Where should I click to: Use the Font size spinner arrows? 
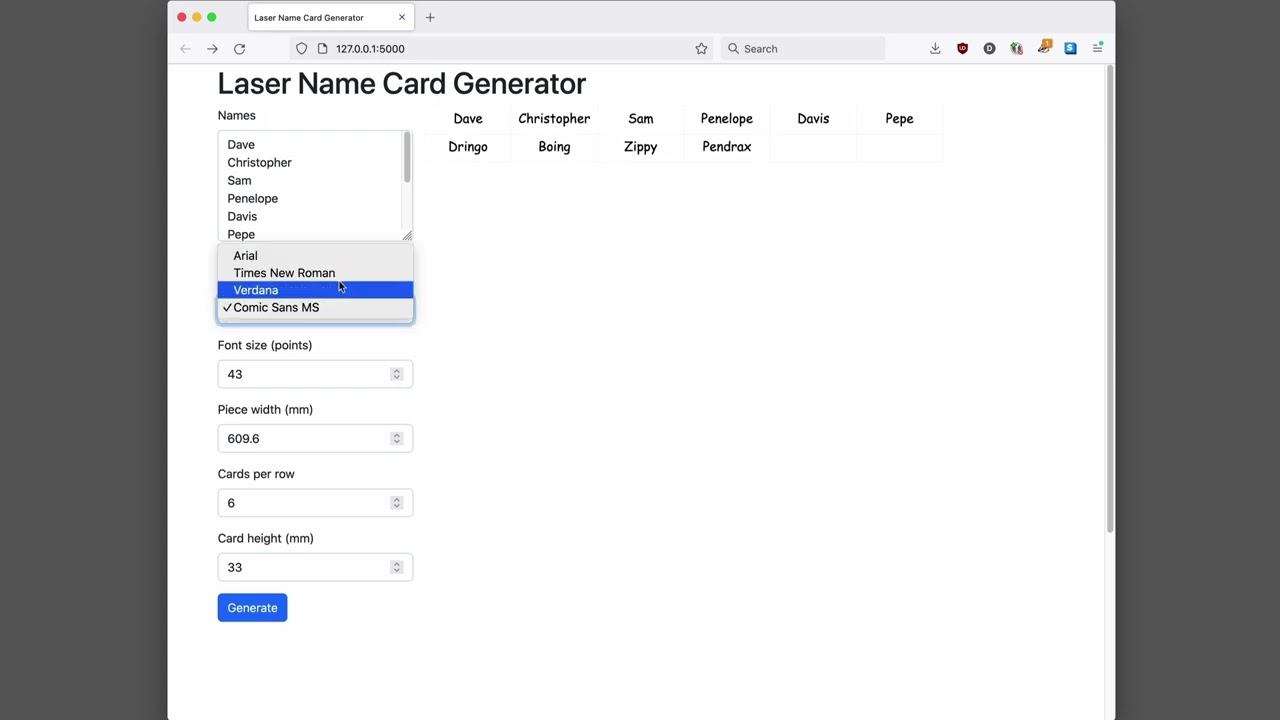tap(396, 374)
